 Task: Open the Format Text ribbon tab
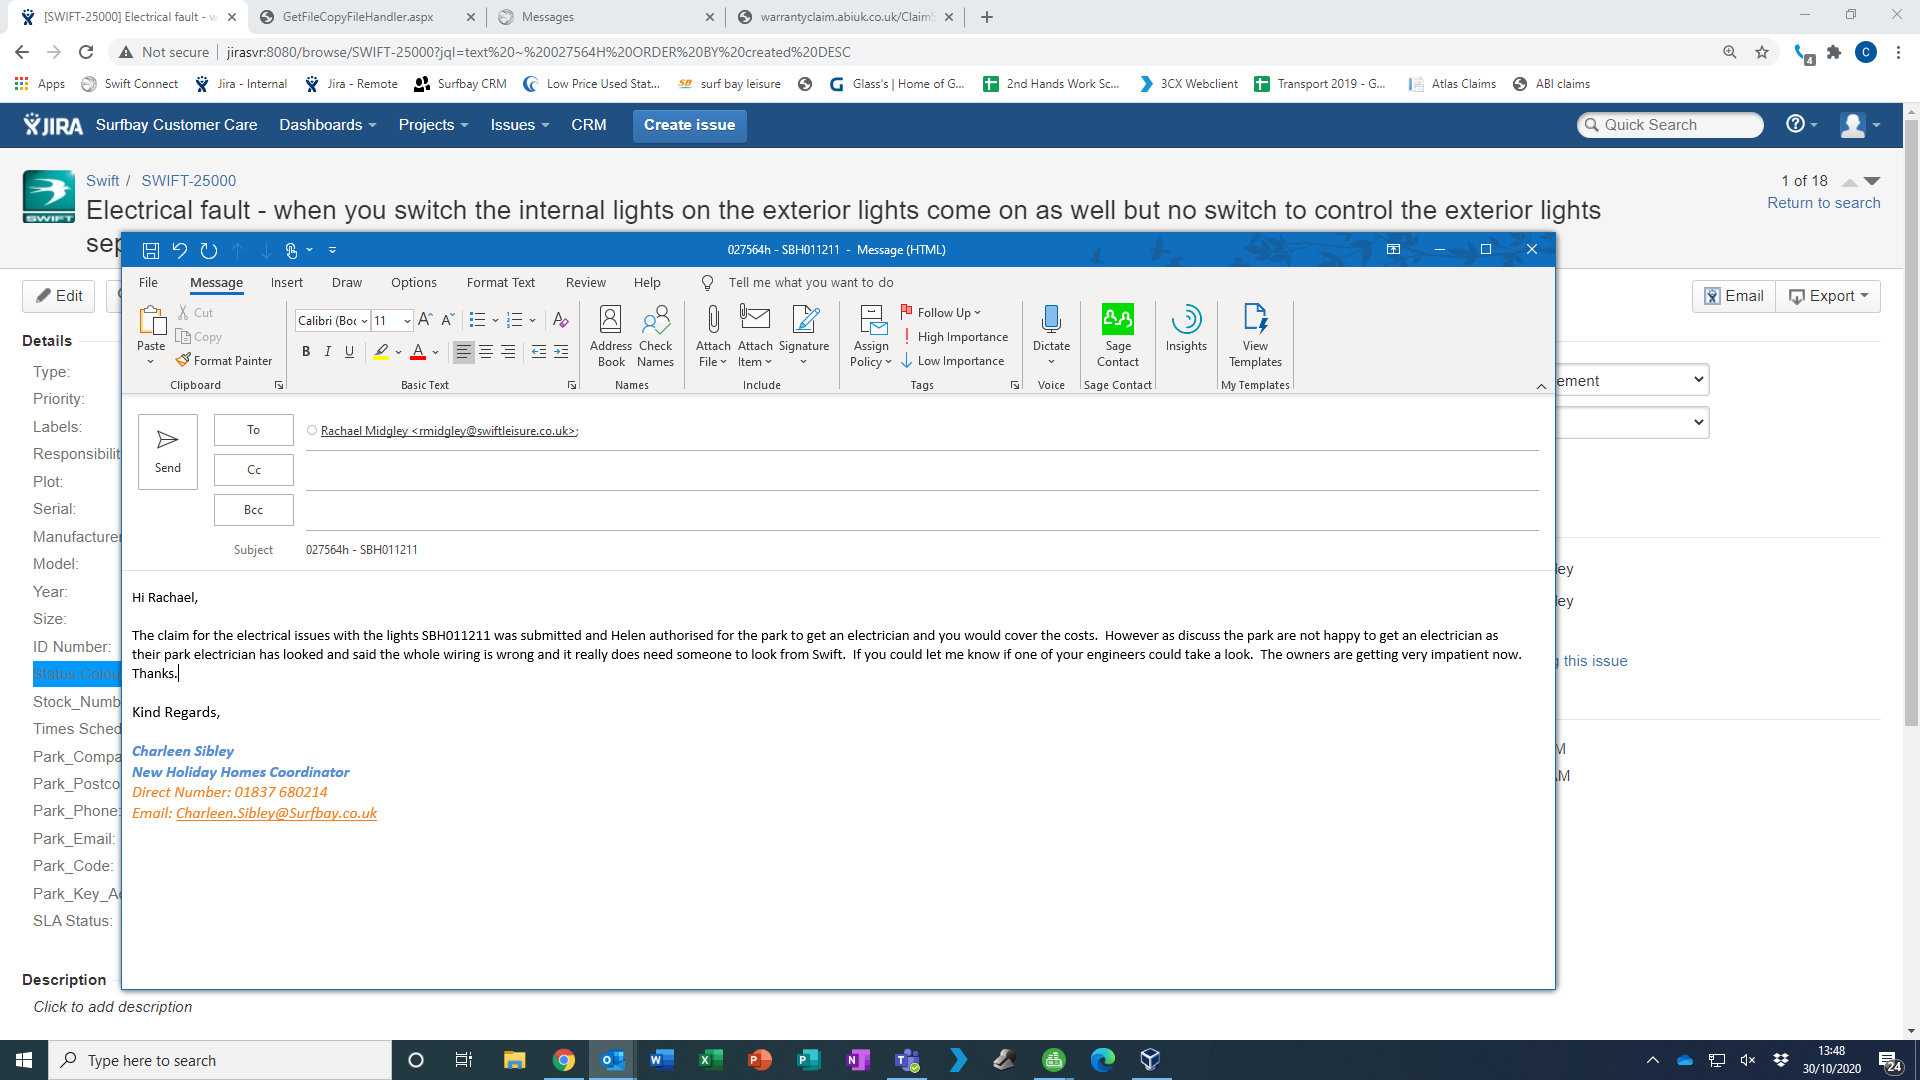(x=500, y=283)
